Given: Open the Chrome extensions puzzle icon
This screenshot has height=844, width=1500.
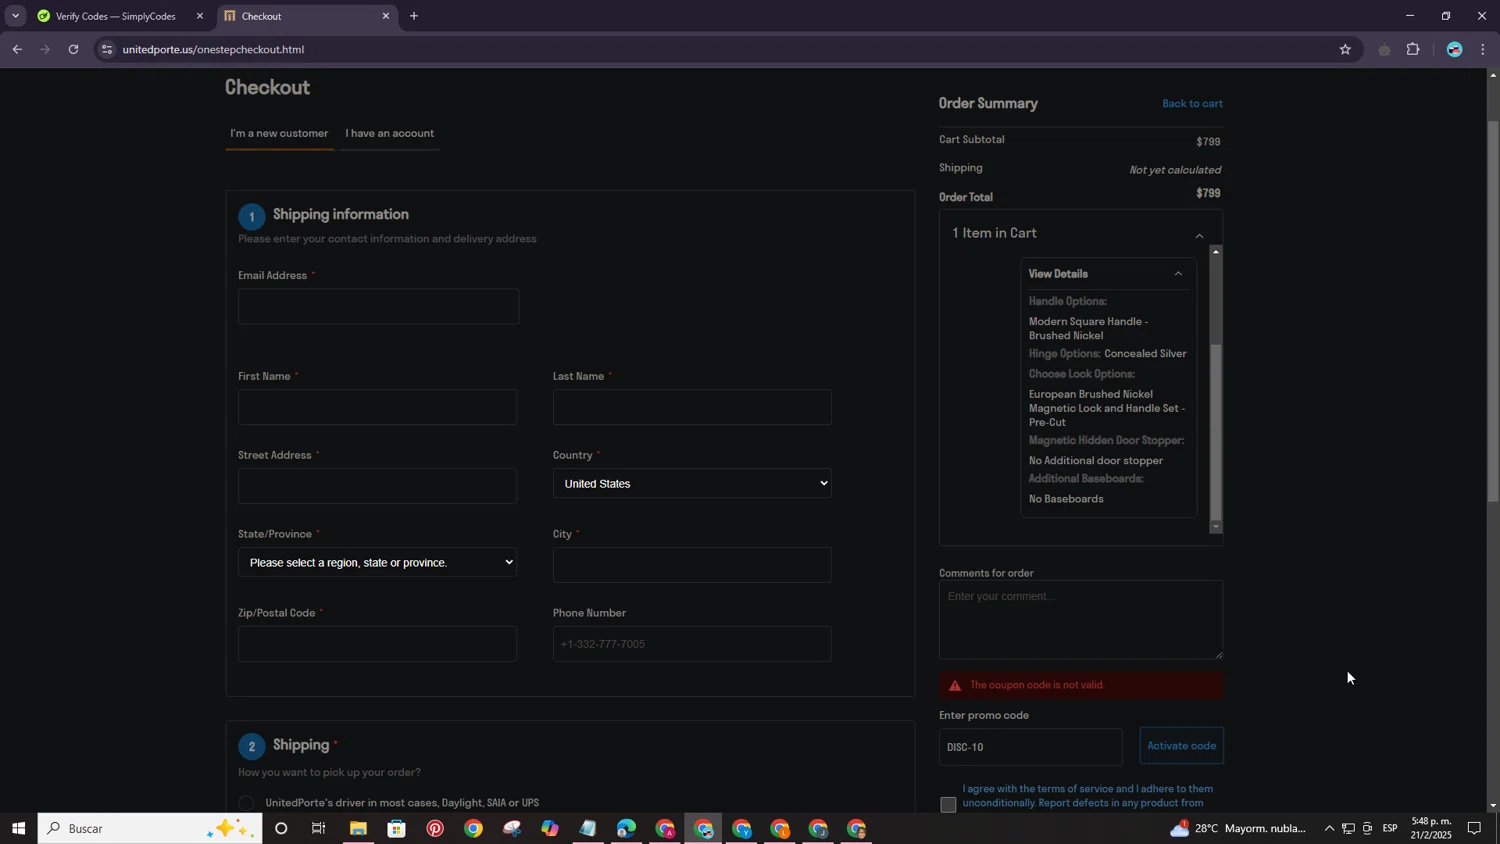Looking at the screenshot, I should 1413,49.
